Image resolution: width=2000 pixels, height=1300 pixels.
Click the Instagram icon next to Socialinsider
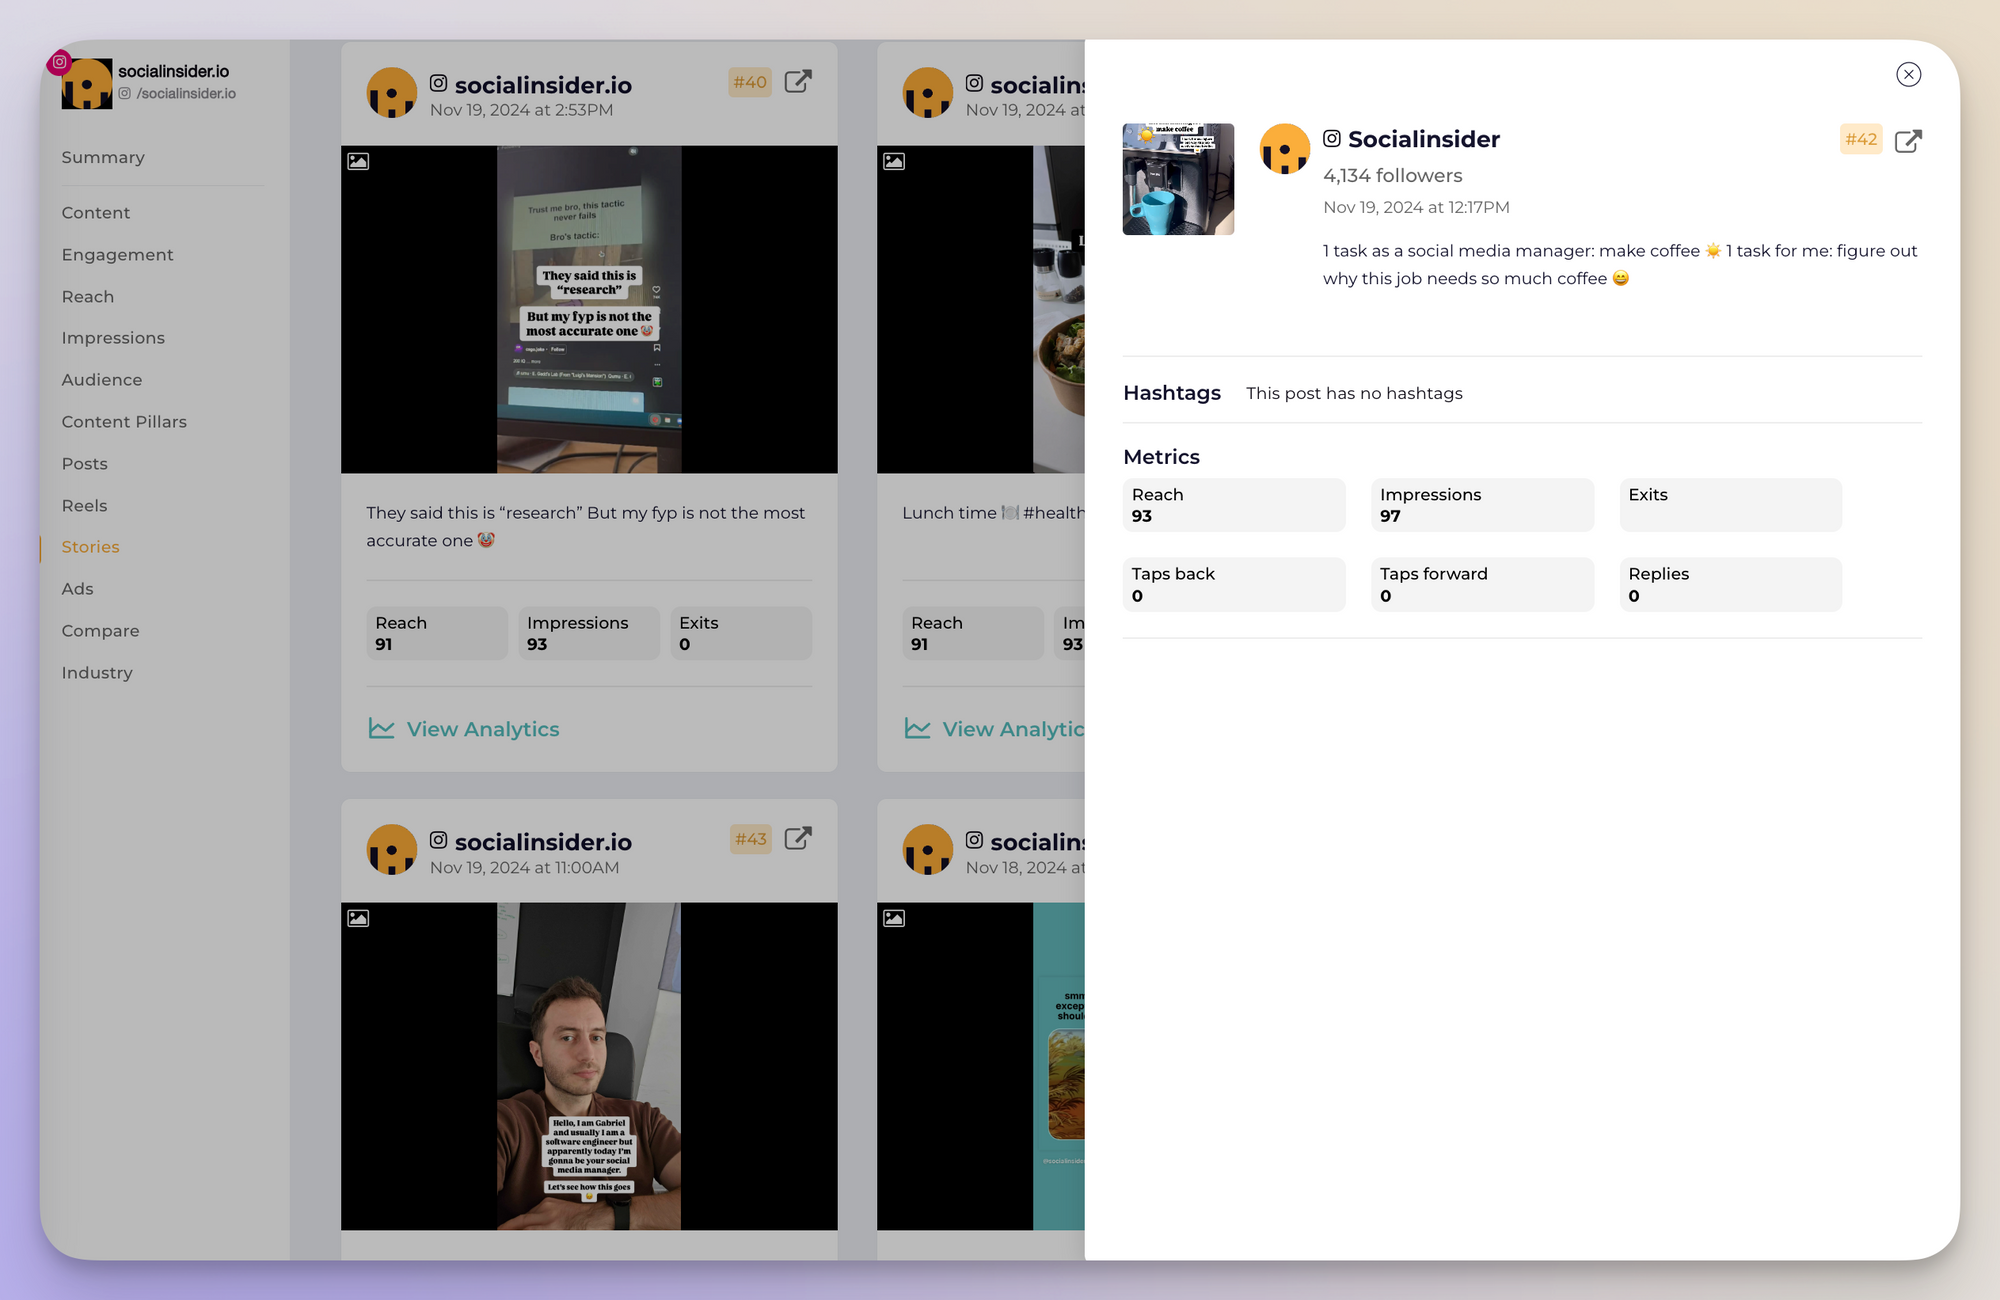(x=1329, y=137)
